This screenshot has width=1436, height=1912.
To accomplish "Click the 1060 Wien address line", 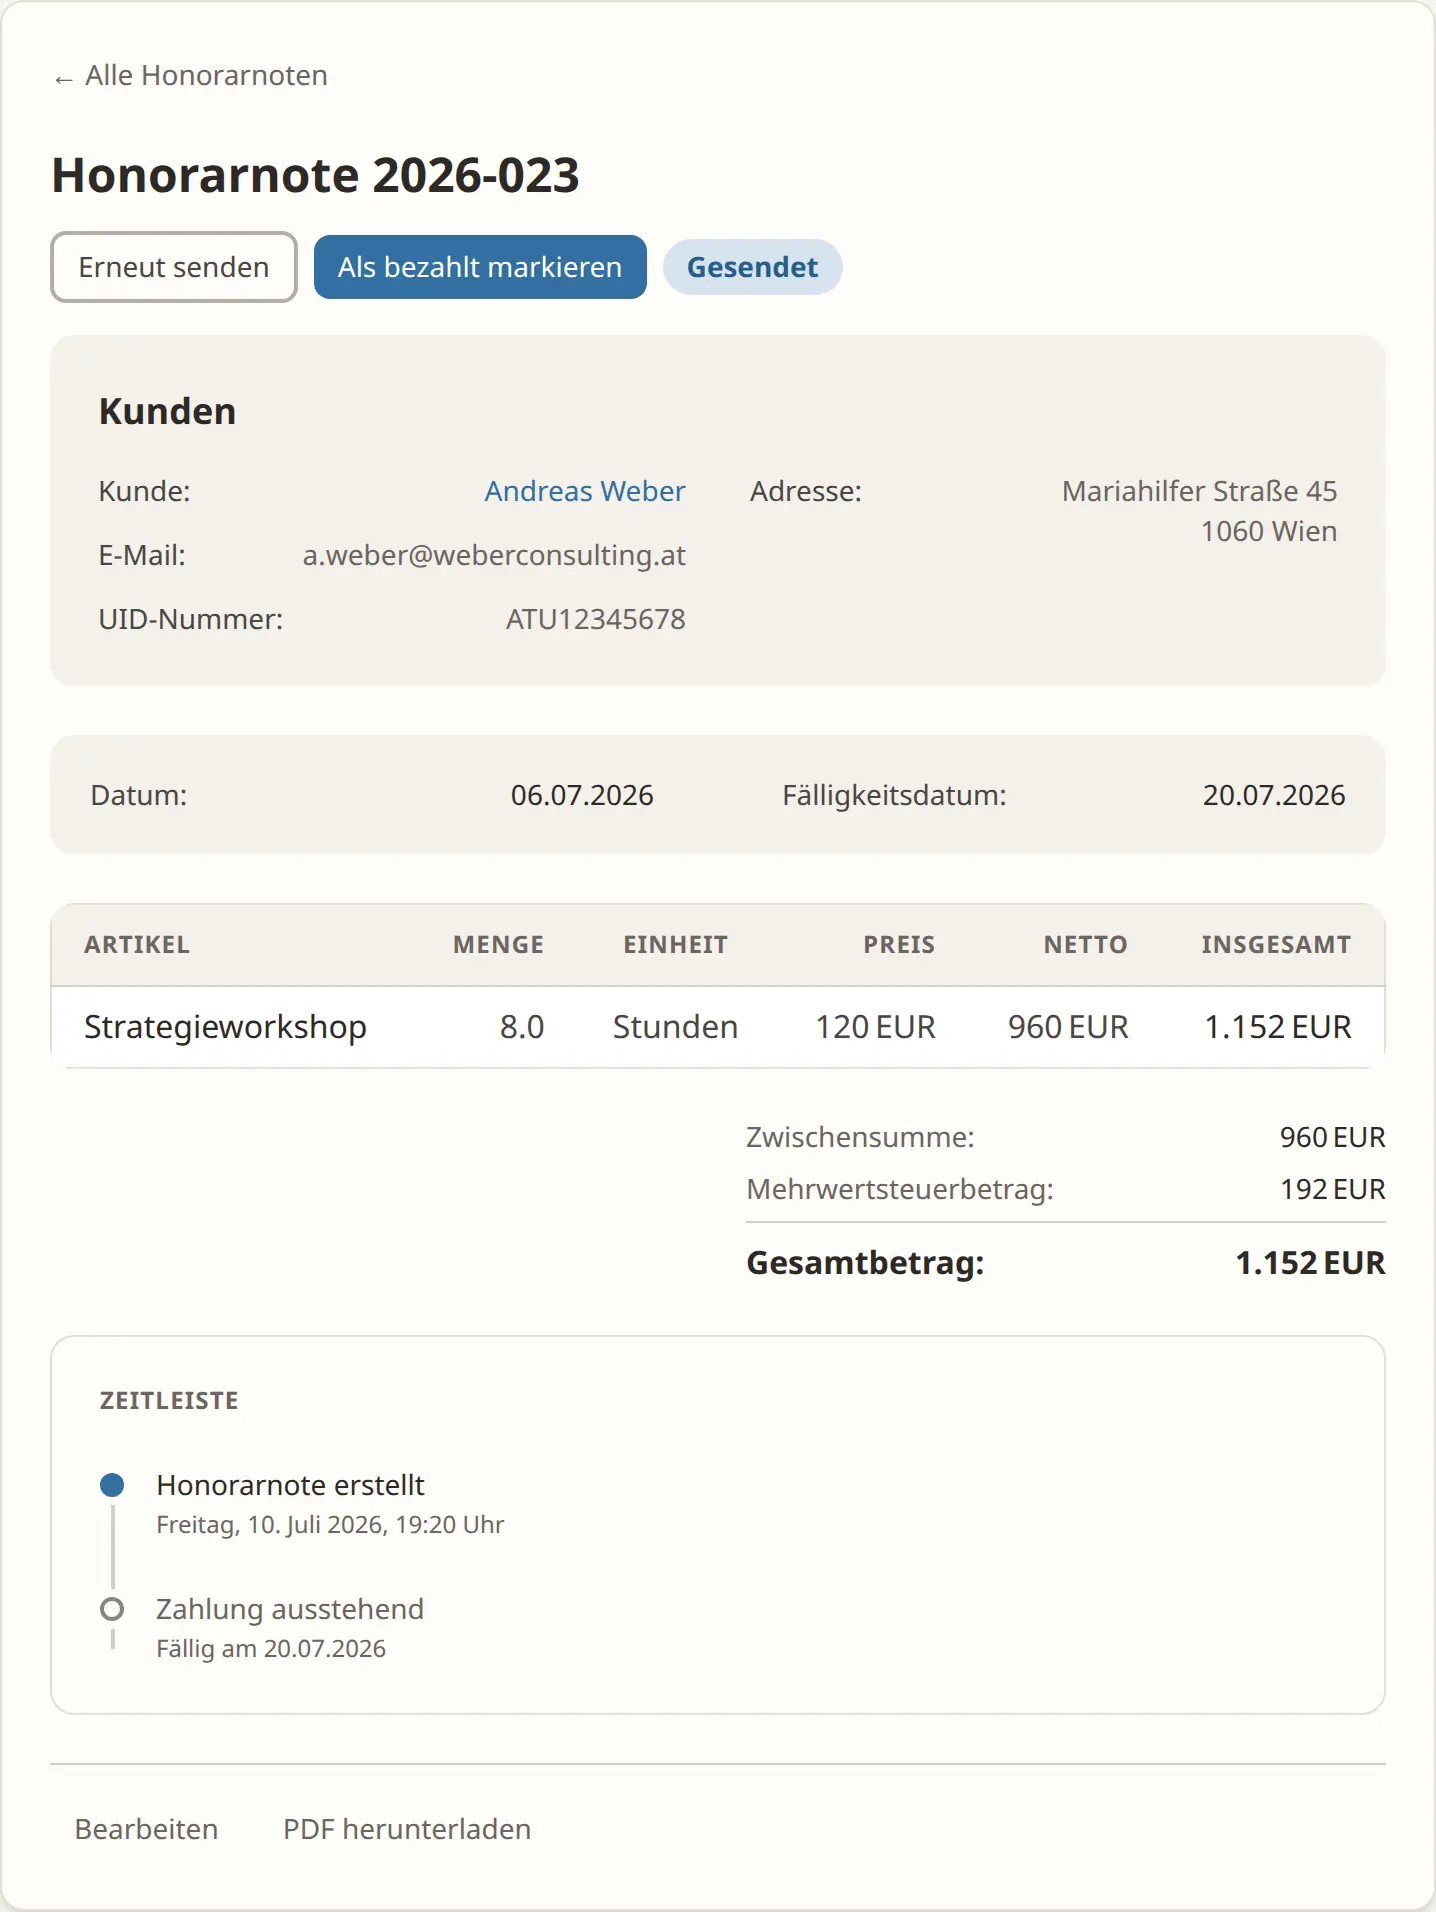I will pyautogui.click(x=1268, y=531).
